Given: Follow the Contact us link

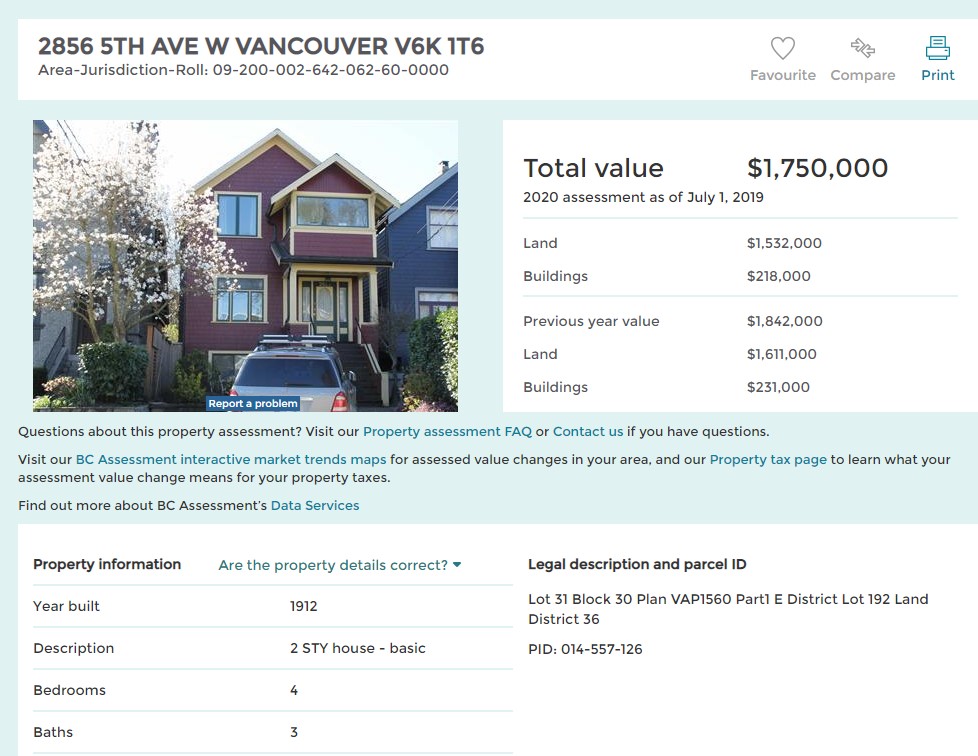Looking at the screenshot, I should (x=588, y=432).
